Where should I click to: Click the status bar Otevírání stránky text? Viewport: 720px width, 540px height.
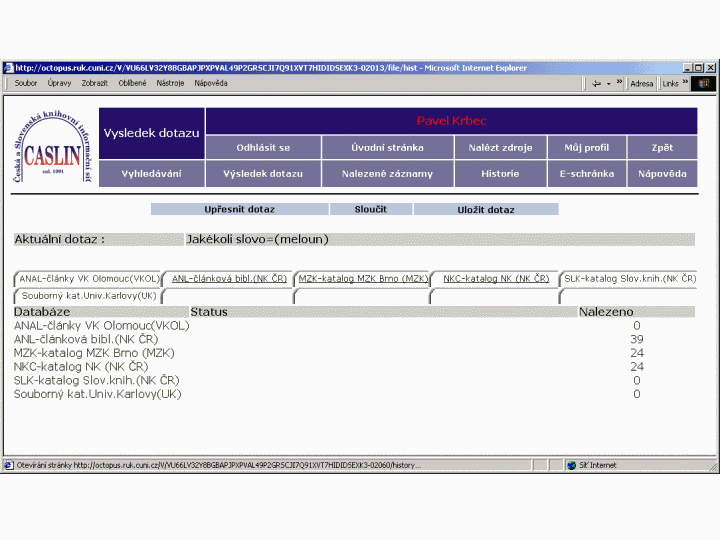pyautogui.click(x=219, y=465)
